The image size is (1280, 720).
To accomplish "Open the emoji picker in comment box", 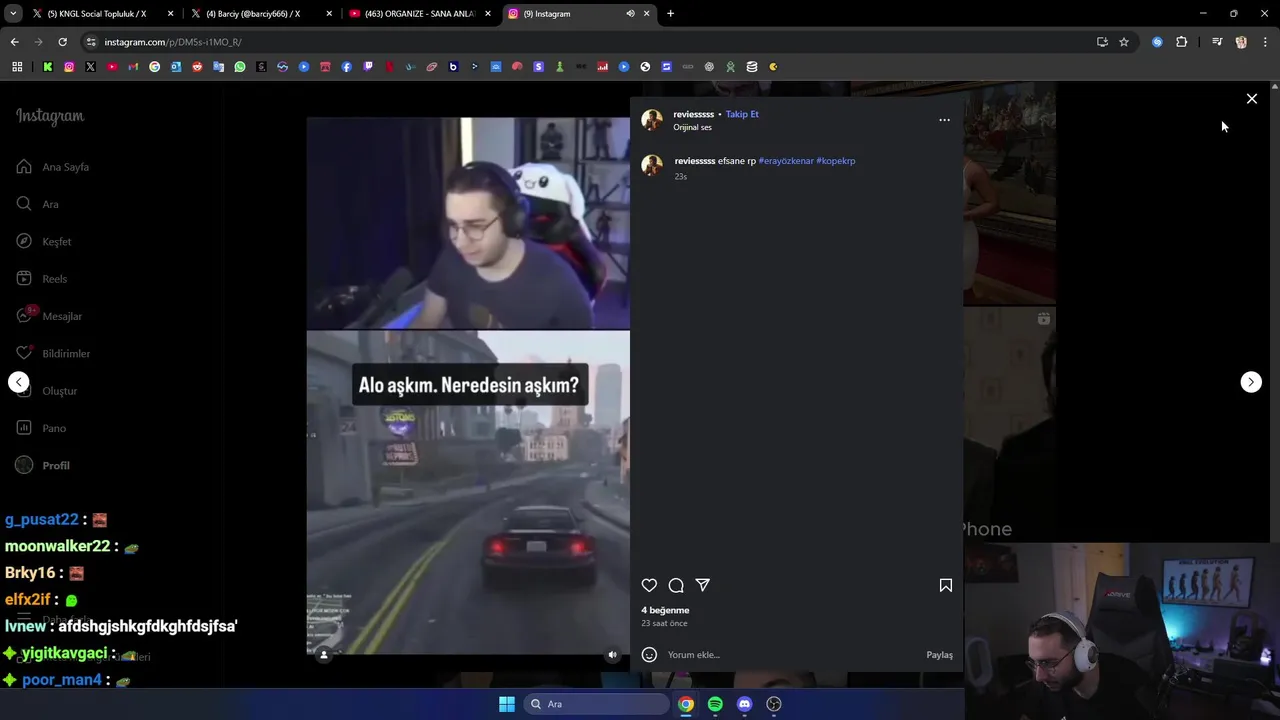I will tap(649, 655).
